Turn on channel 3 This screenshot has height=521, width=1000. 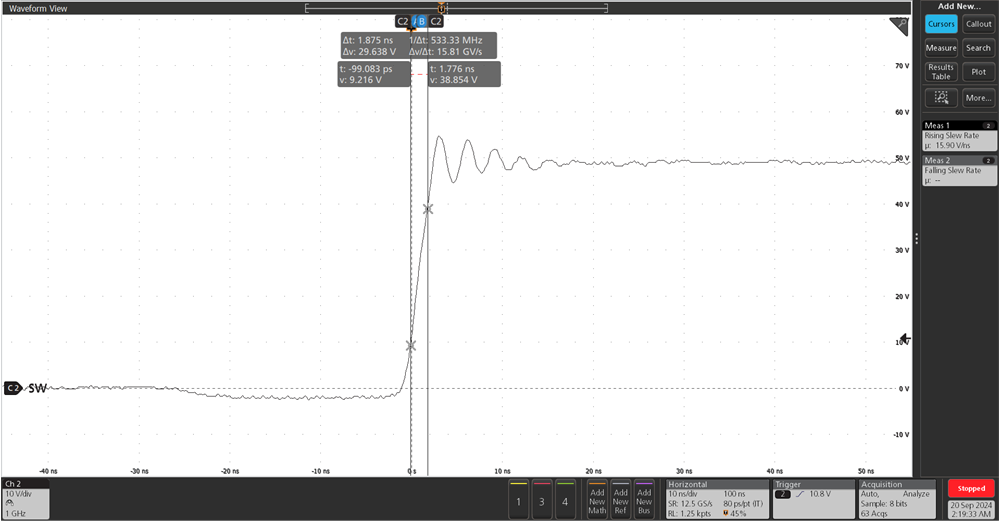[x=541, y=500]
